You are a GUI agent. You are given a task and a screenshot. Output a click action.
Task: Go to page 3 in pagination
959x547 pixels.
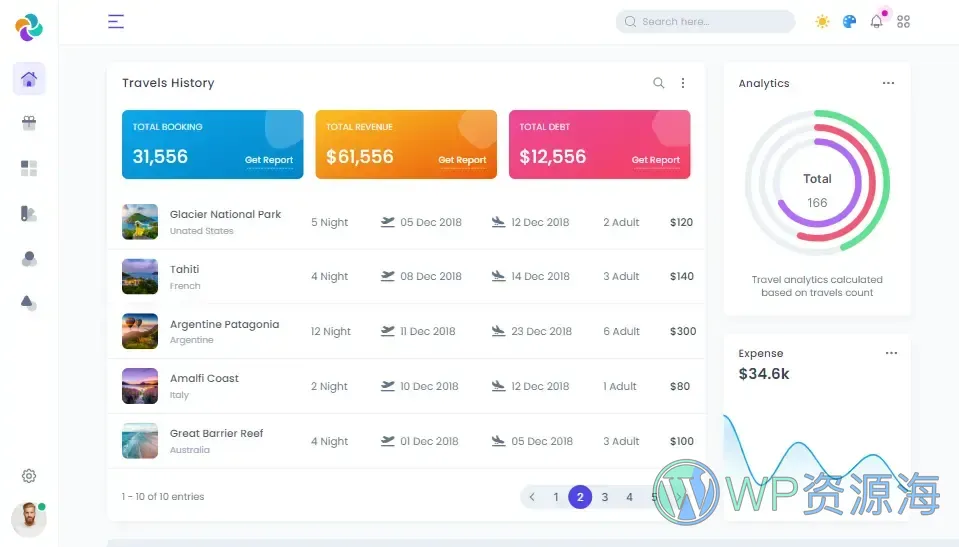pos(605,497)
